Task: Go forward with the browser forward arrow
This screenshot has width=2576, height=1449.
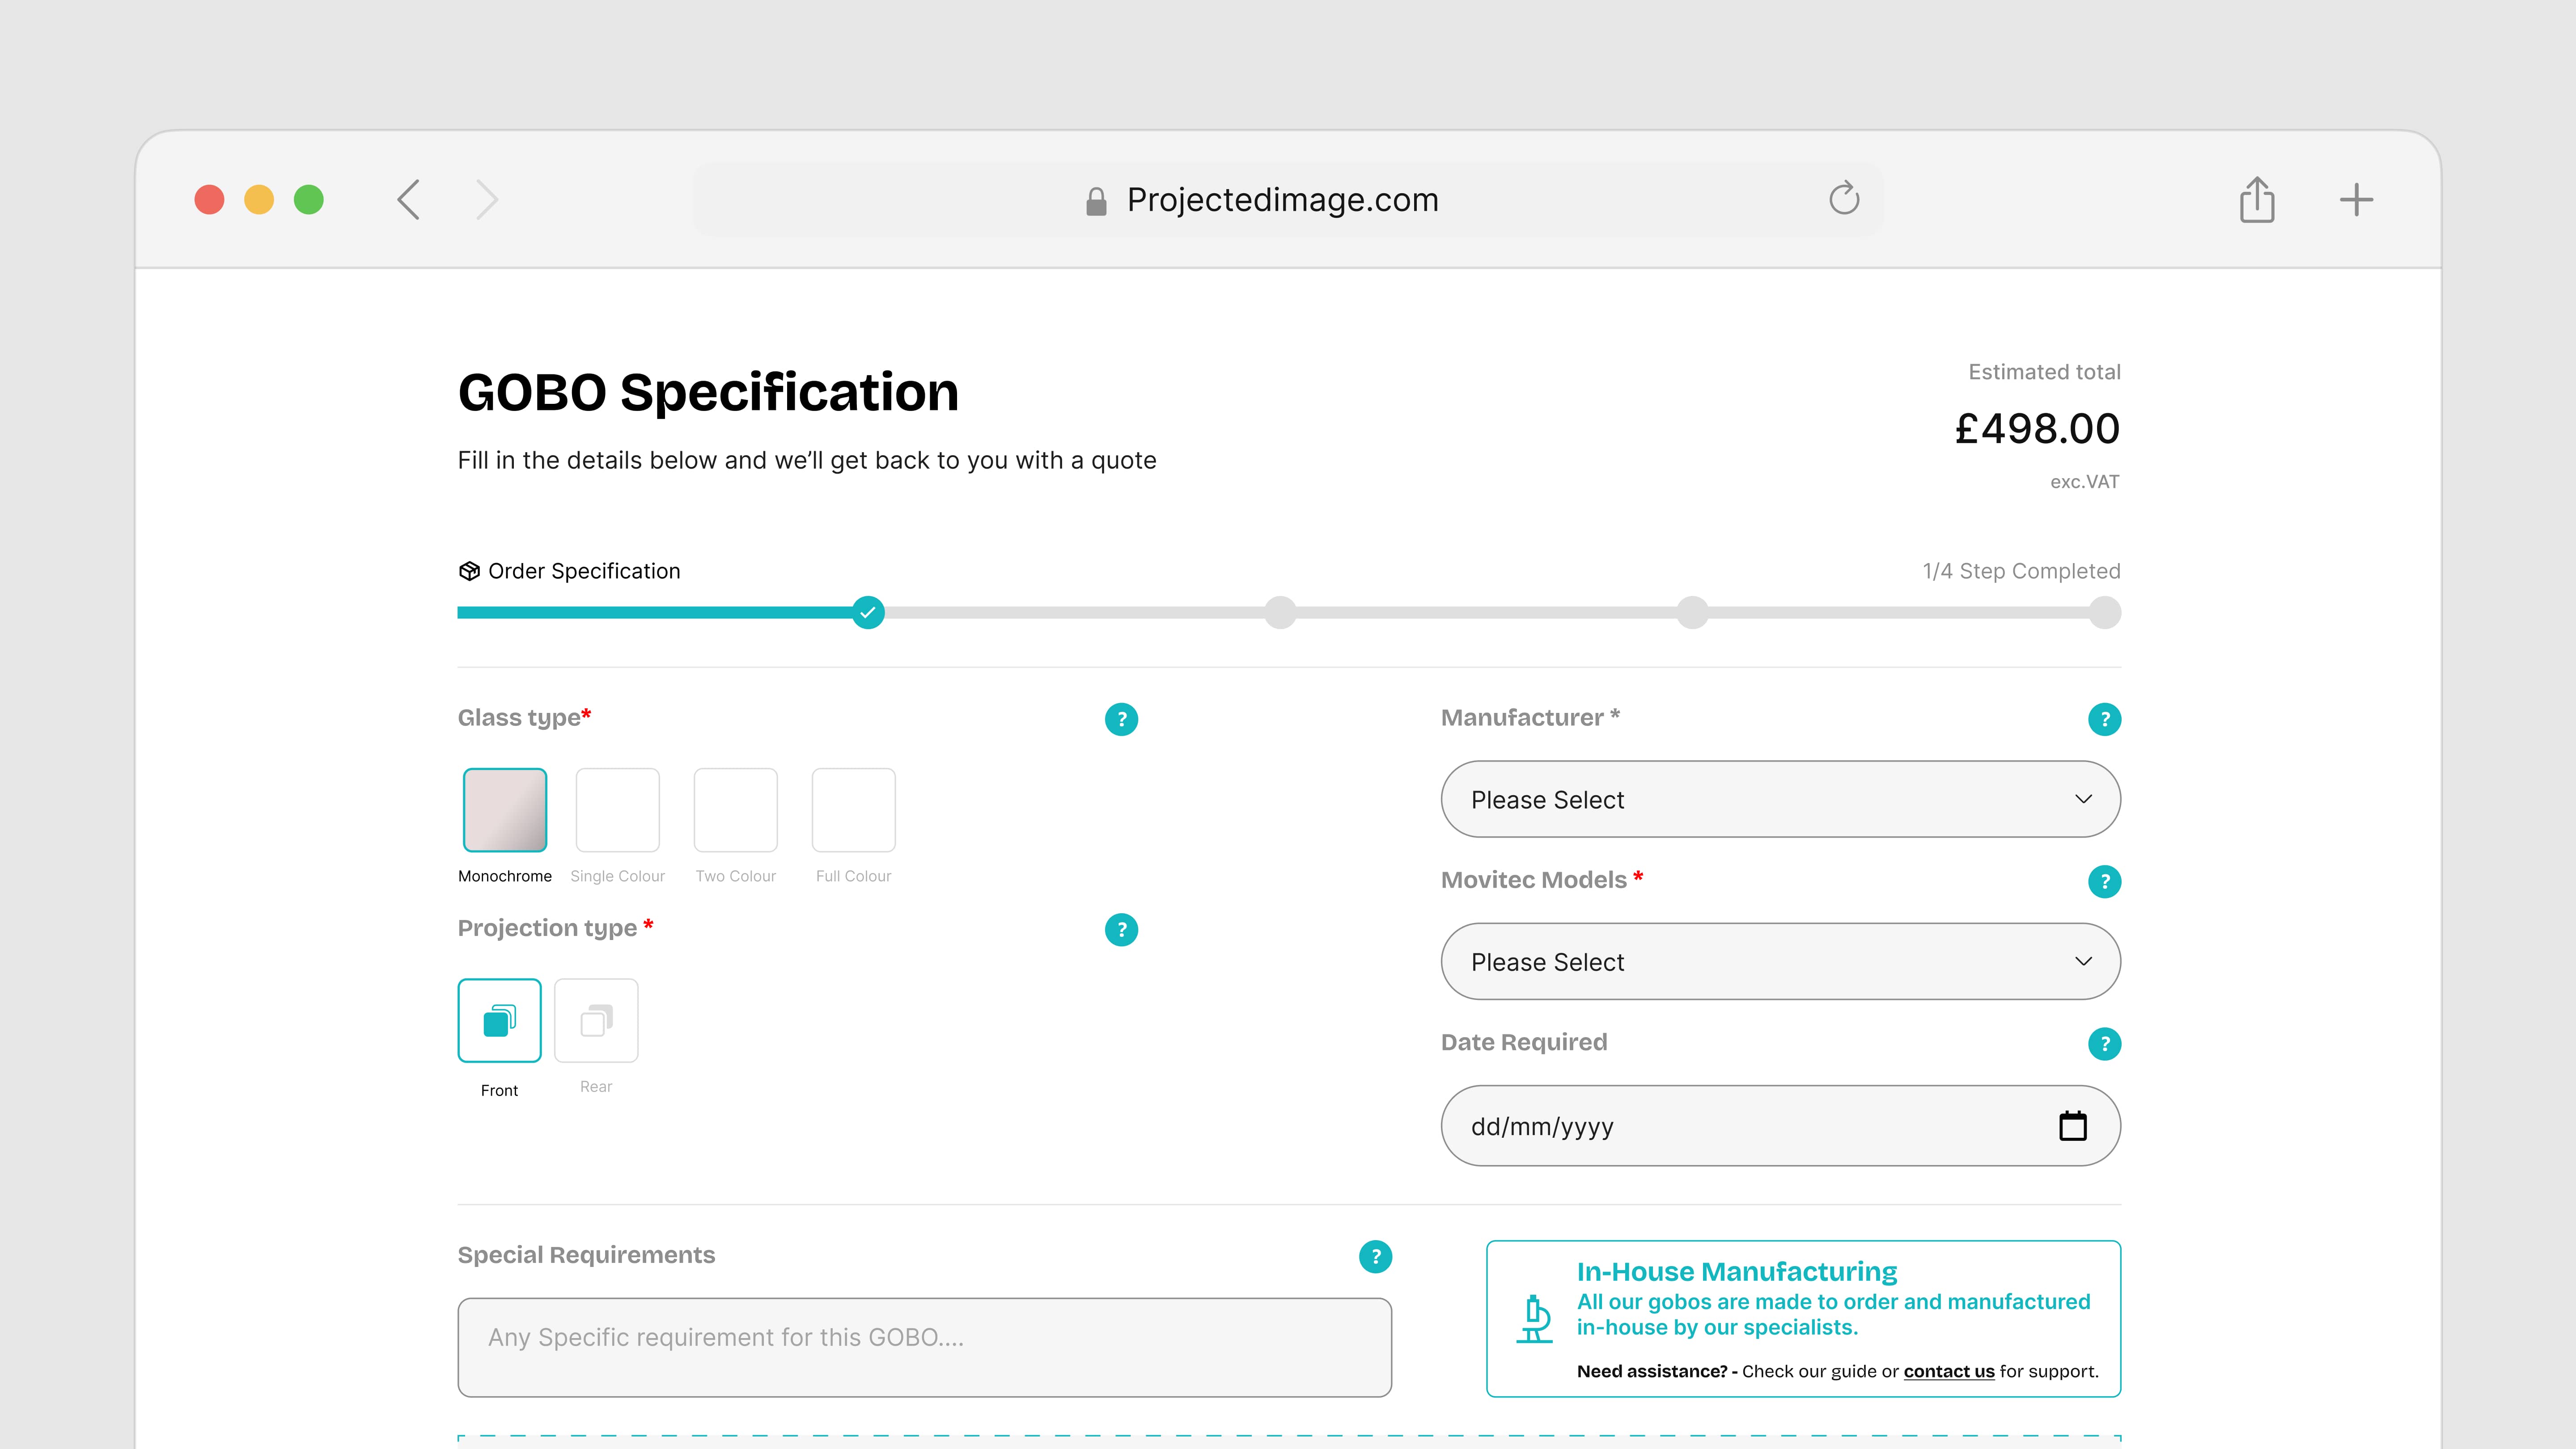Action: pyautogui.click(x=487, y=200)
